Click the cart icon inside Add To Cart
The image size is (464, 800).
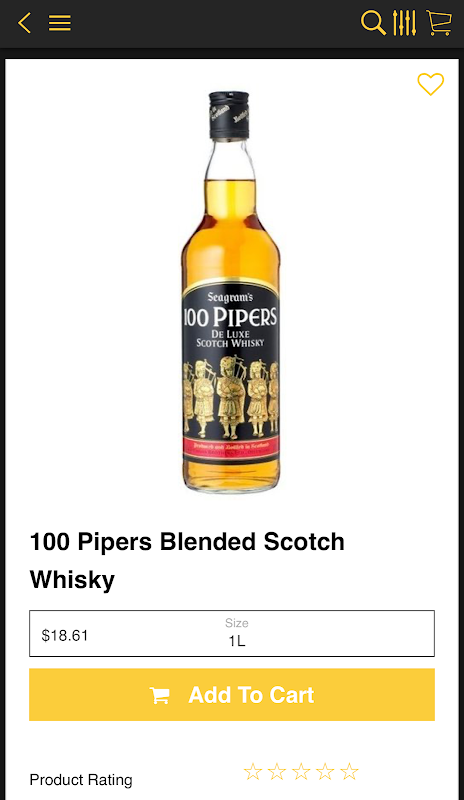159,695
